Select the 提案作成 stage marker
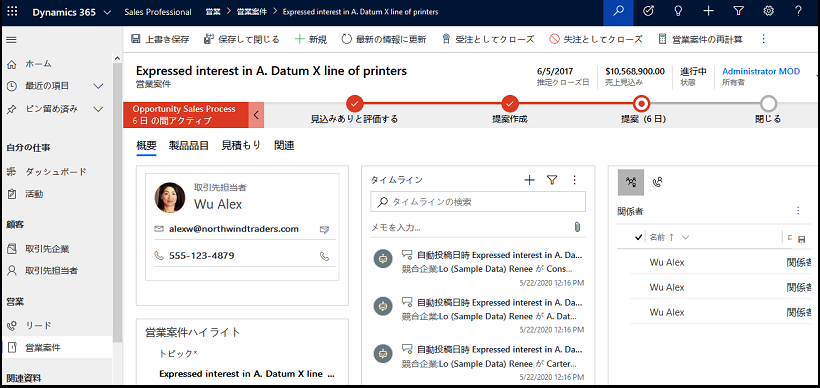 tap(510, 104)
